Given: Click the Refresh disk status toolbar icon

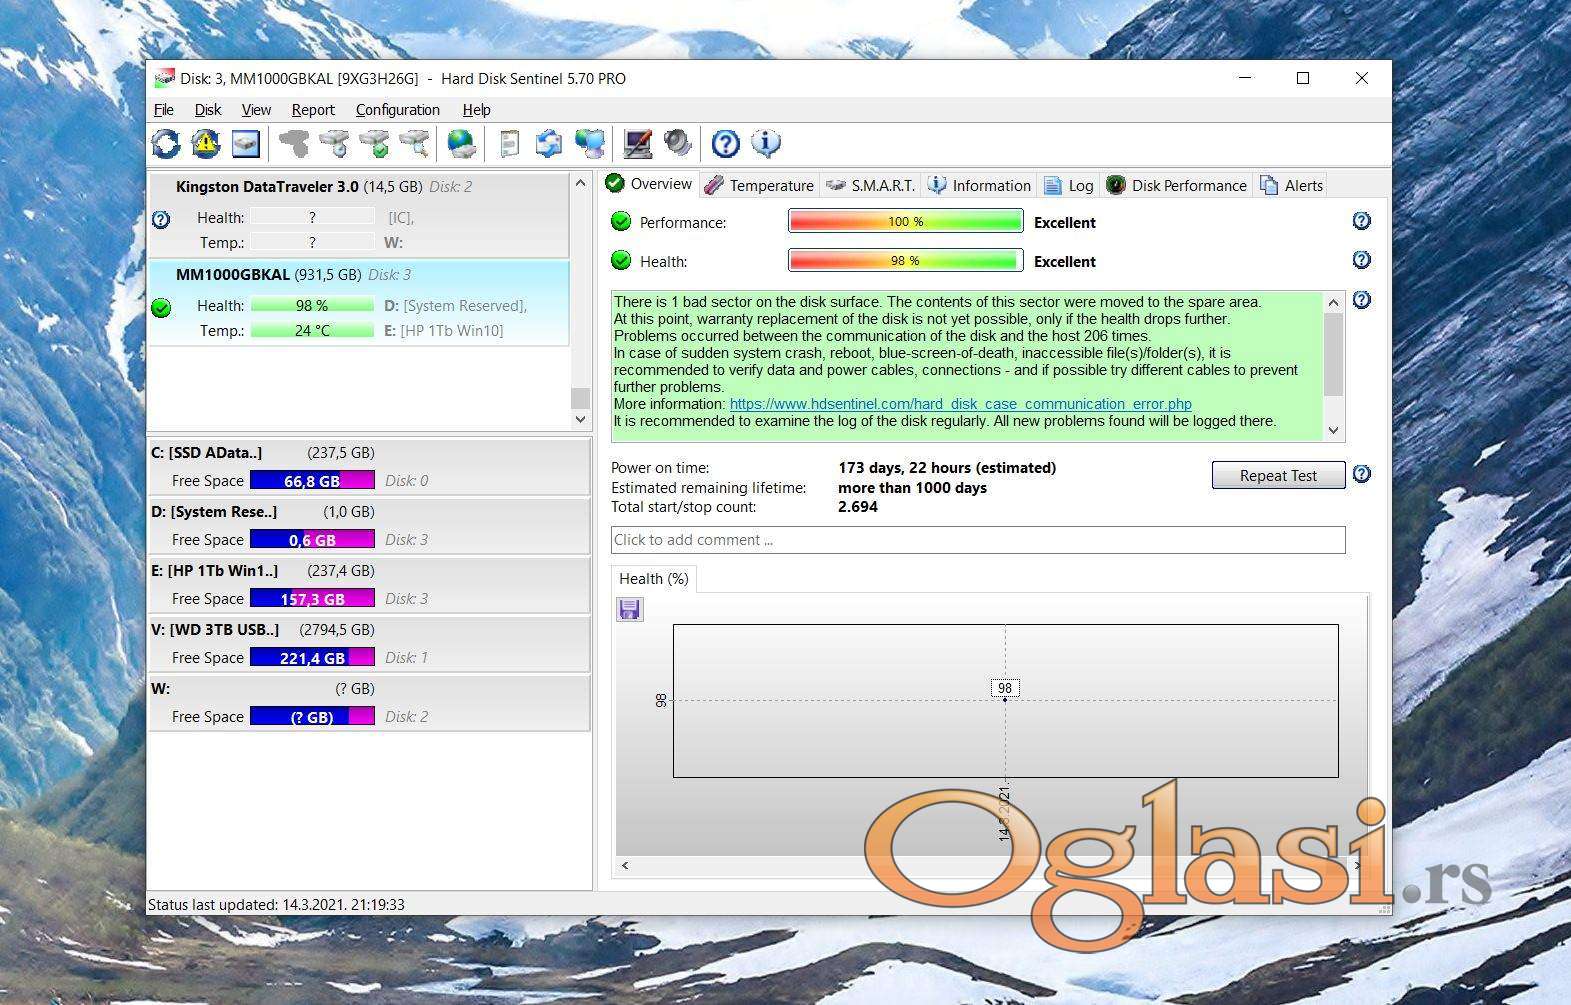Looking at the screenshot, I should pyautogui.click(x=166, y=144).
